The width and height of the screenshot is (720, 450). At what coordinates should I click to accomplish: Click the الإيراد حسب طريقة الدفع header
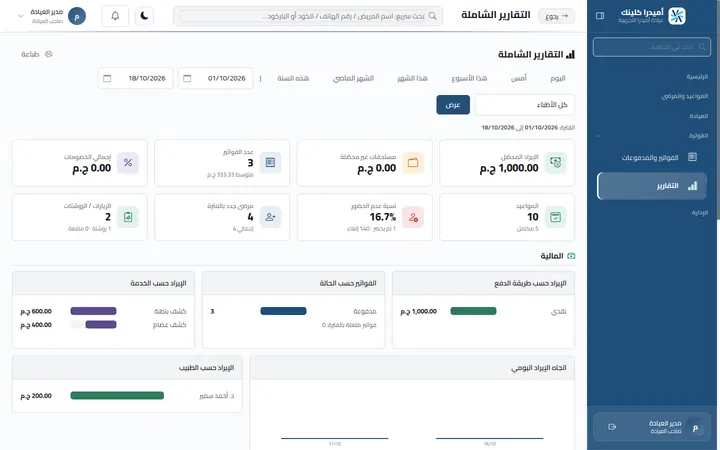(484, 283)
